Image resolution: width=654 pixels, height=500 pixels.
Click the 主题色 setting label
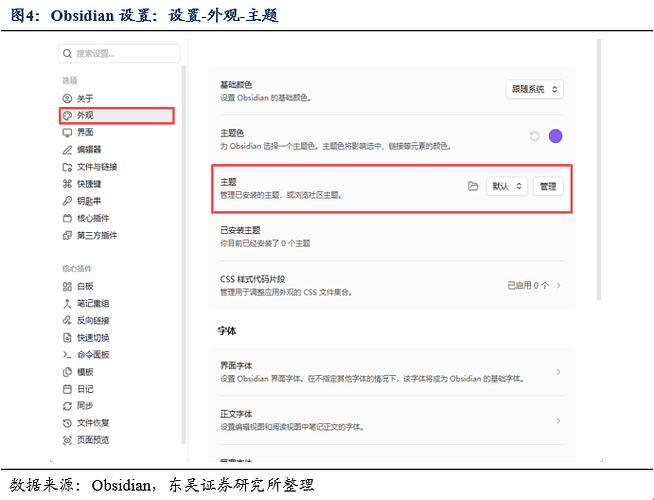click(x=232, y=133)
